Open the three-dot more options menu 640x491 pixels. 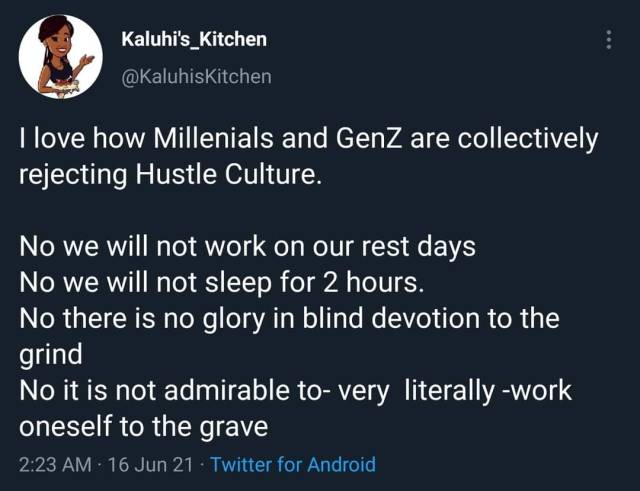tap(609, 40)
